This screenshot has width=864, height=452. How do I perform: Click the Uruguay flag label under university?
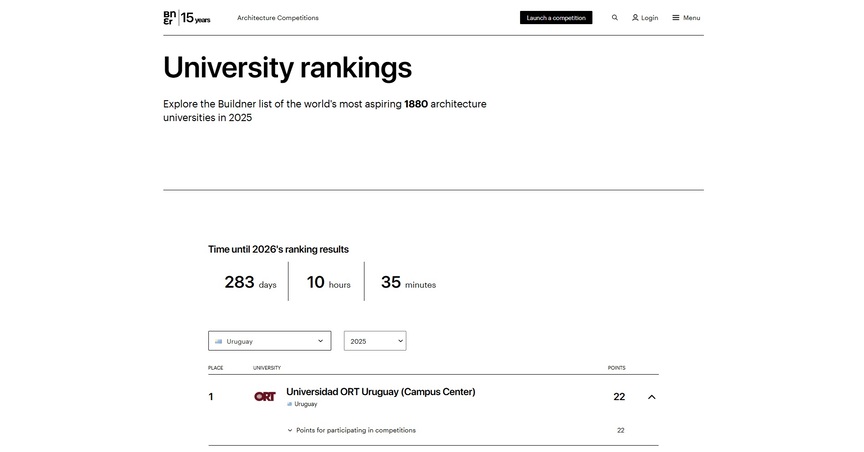pos(302,404)
